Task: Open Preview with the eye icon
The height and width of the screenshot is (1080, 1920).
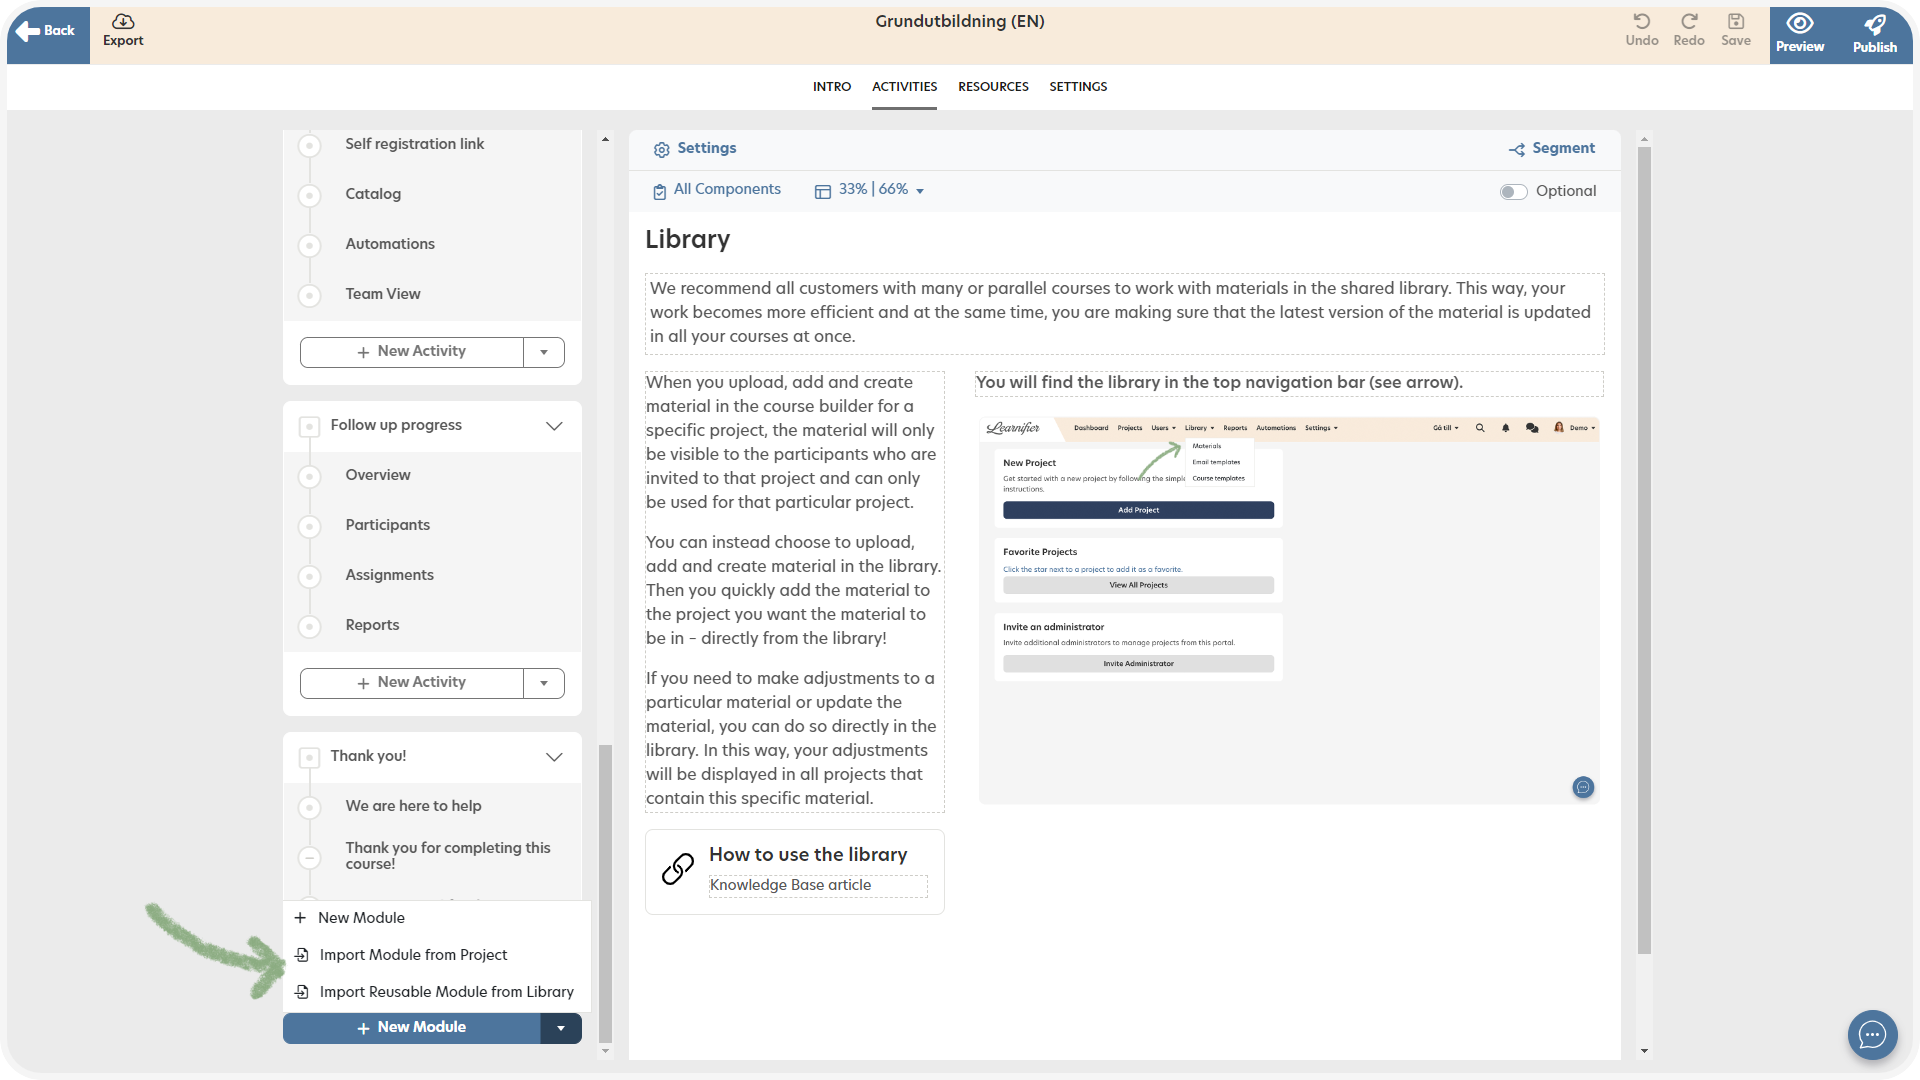Action: click(1799, 24)
